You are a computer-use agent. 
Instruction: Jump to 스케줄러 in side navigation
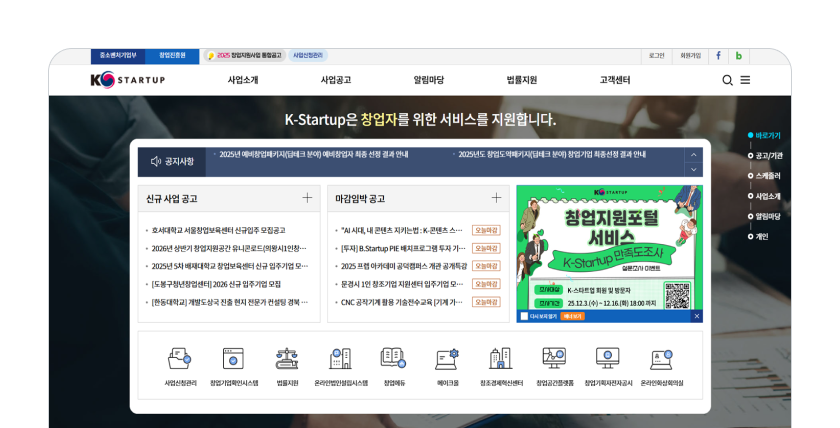click(x=764, y=176)
